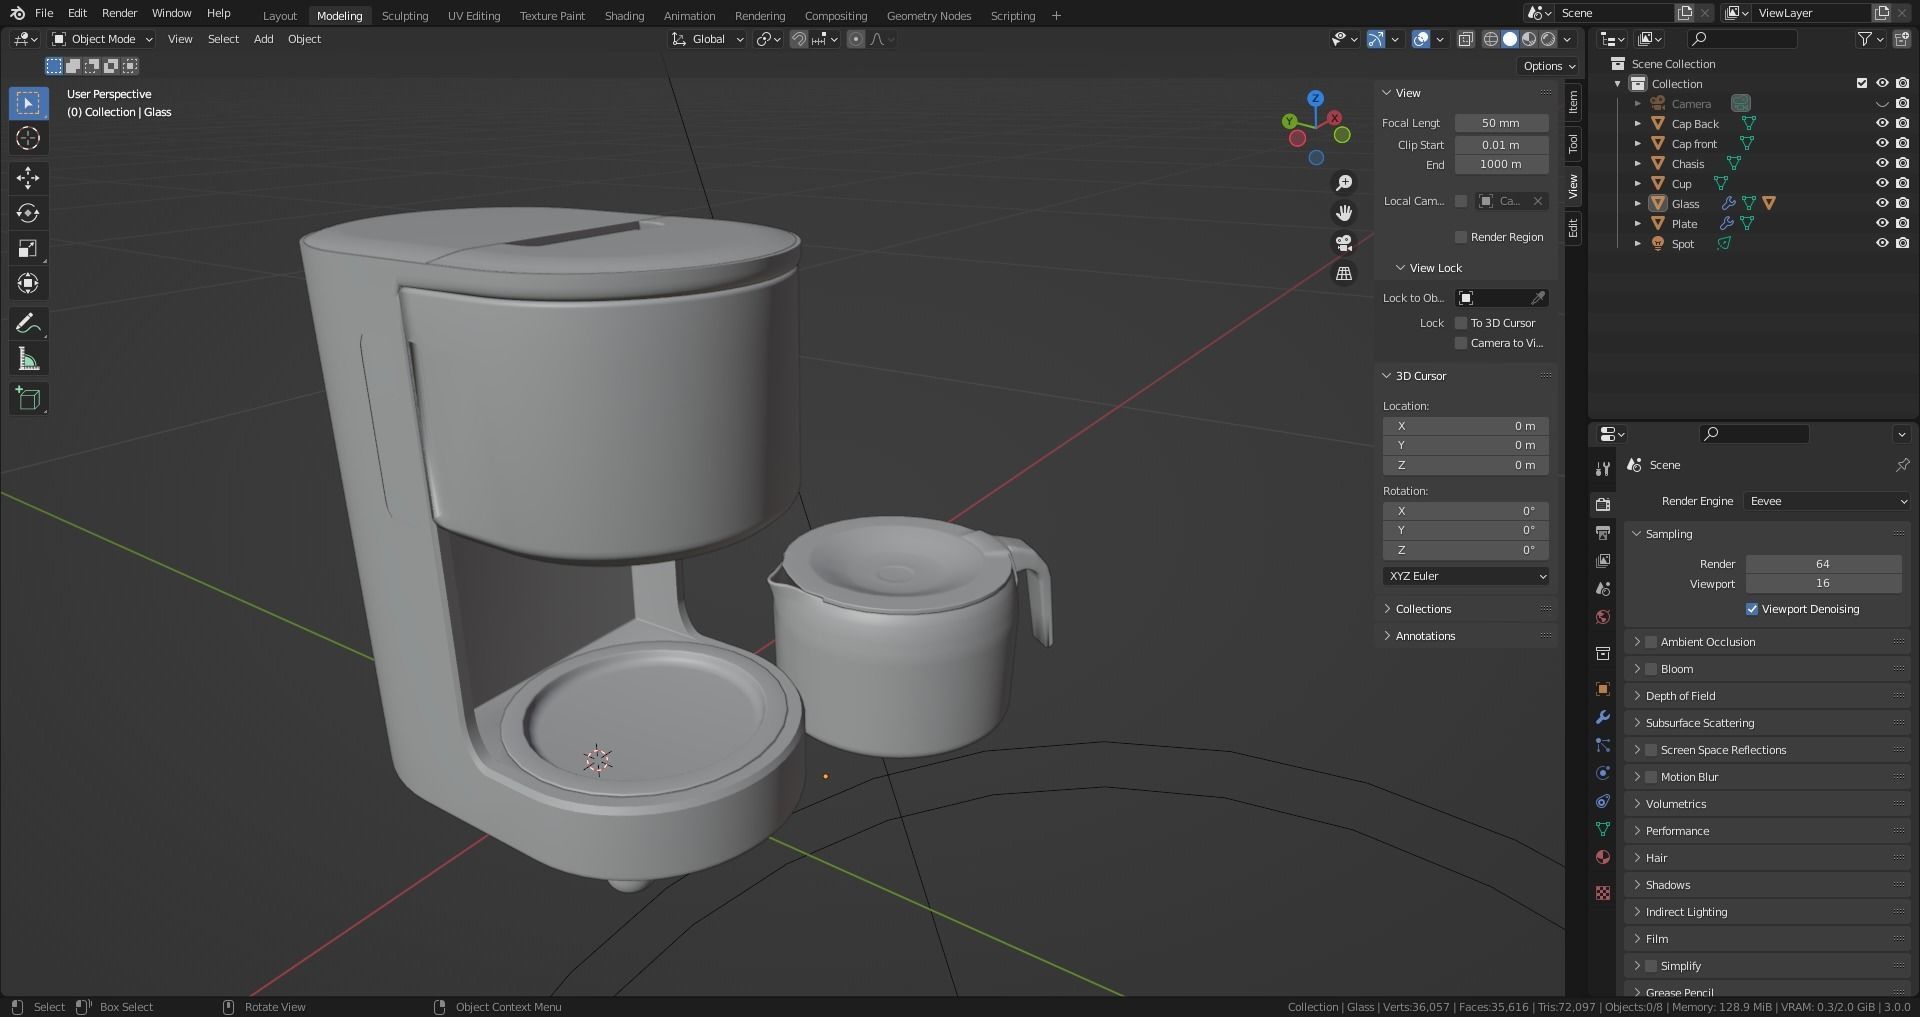Enable Camera to View lock checkbox
The width and height of the screenshot is (1920, 1017).
[1461, 343]
